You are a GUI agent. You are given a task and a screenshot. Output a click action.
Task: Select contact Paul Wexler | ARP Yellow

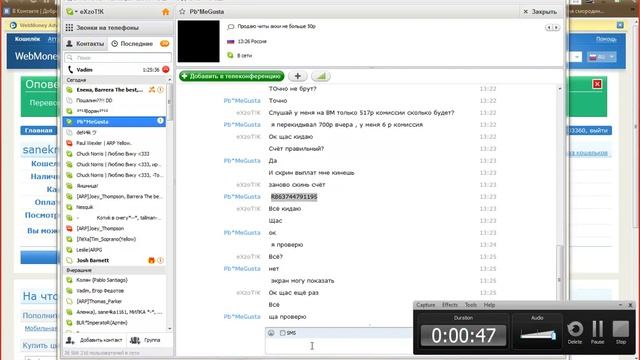click(114, 143)
